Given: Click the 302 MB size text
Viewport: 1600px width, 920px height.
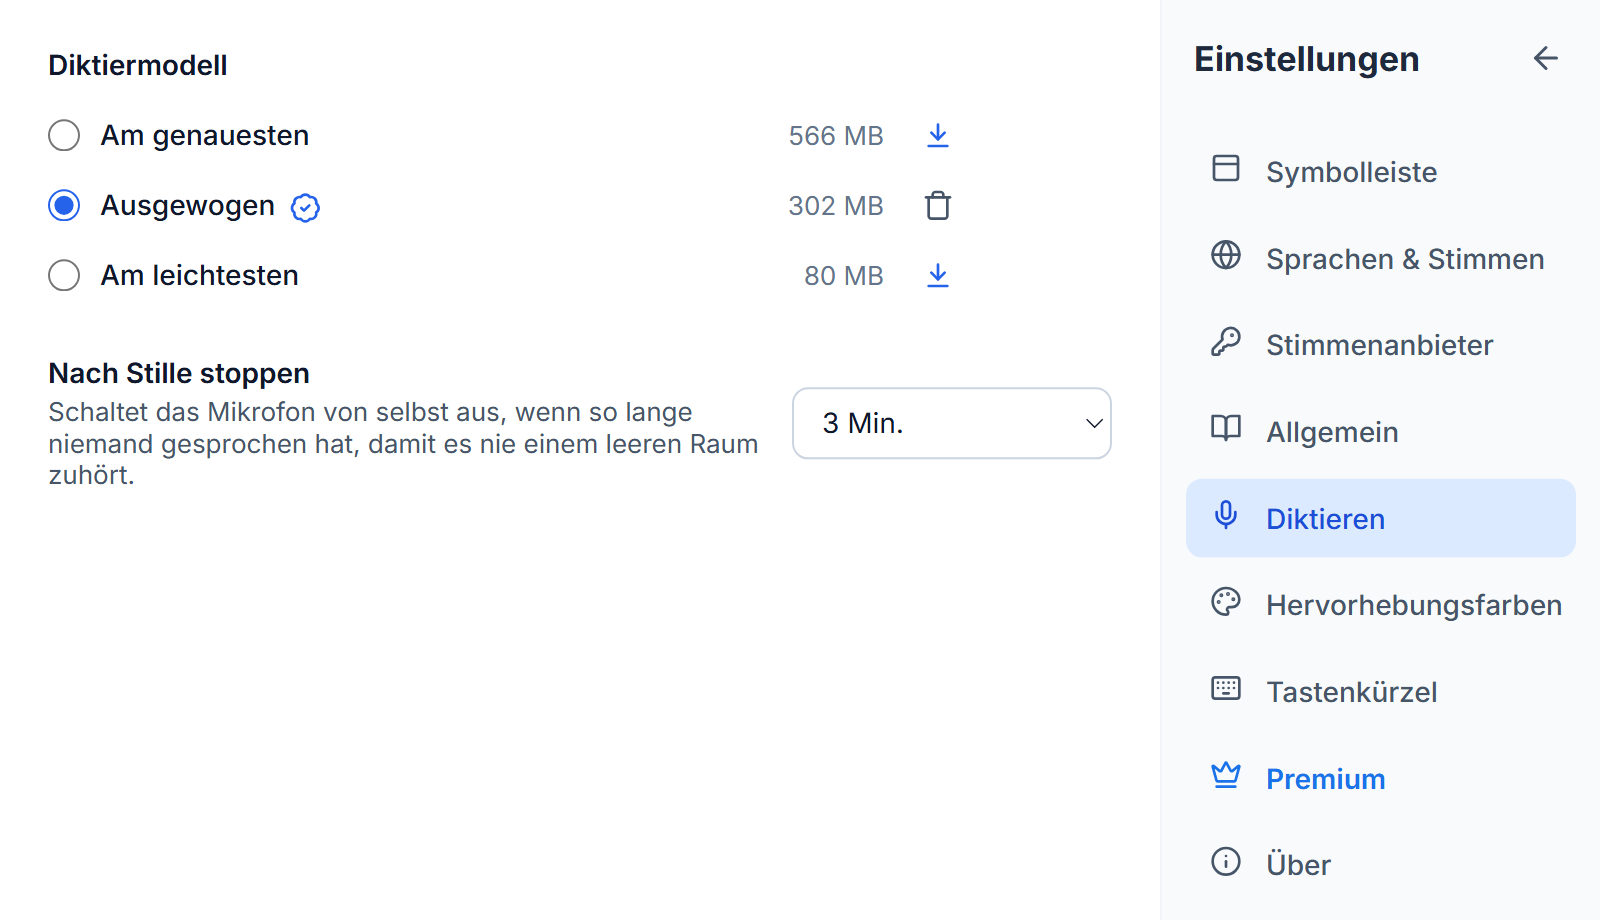Looking at the screenshot, I should click(836, 206).
